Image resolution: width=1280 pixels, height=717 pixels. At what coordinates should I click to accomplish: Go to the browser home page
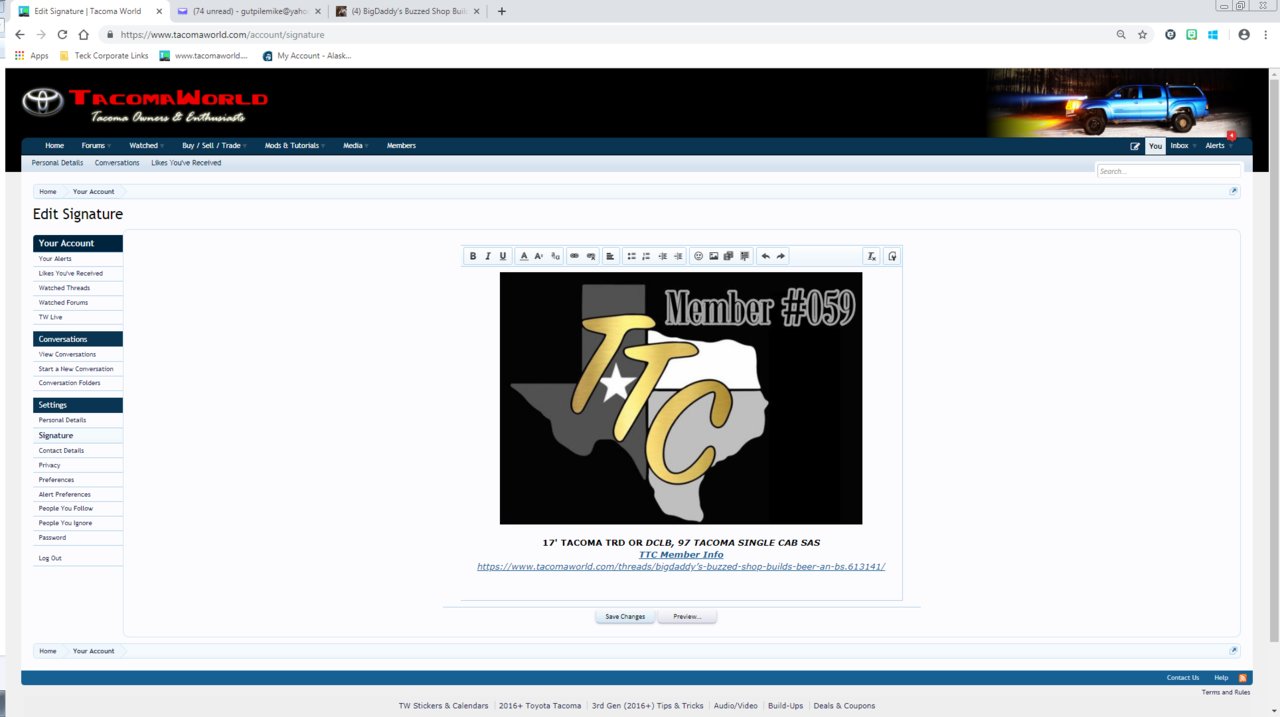pyautogui.click(x=84, y=34)
